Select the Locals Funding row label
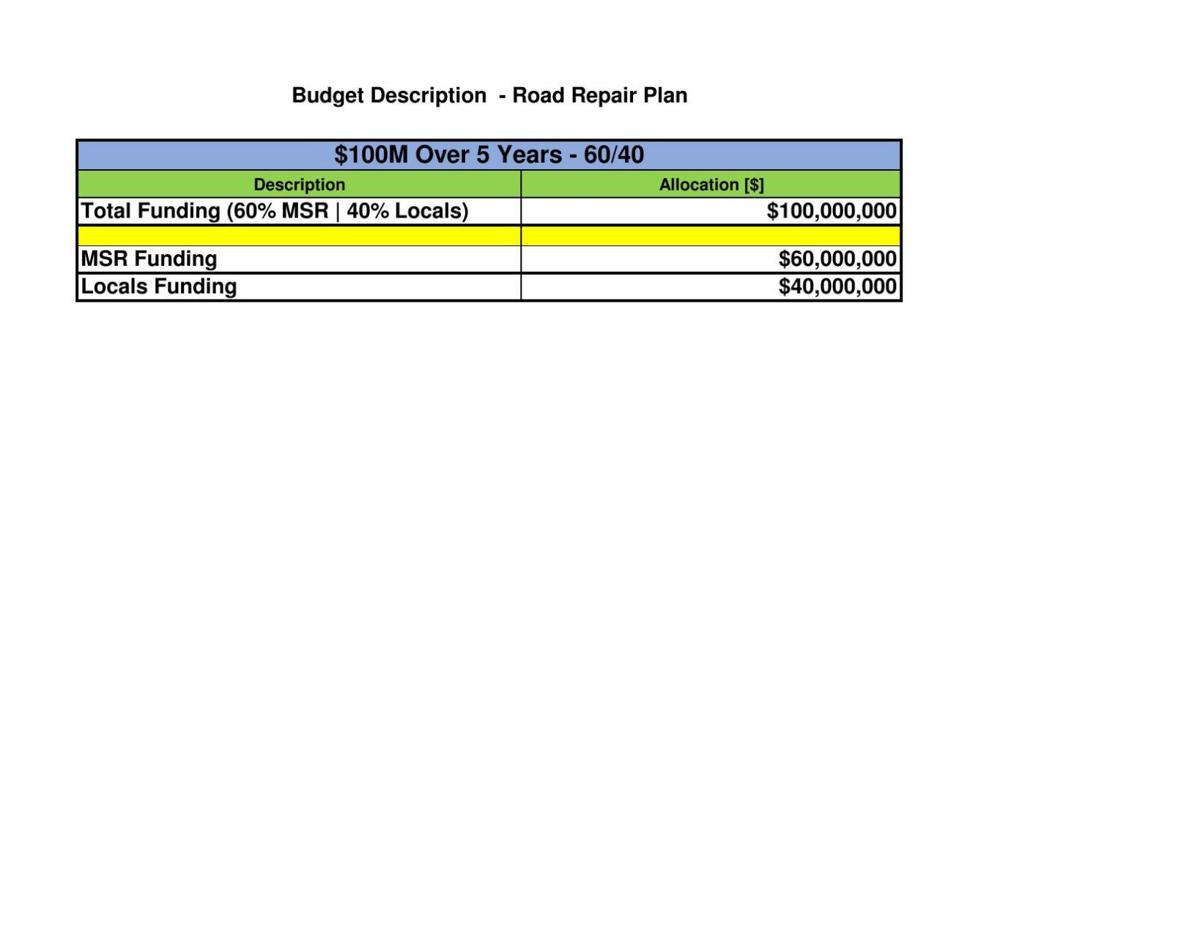Screen dimensions: 1200x926 tap(158, 286)
